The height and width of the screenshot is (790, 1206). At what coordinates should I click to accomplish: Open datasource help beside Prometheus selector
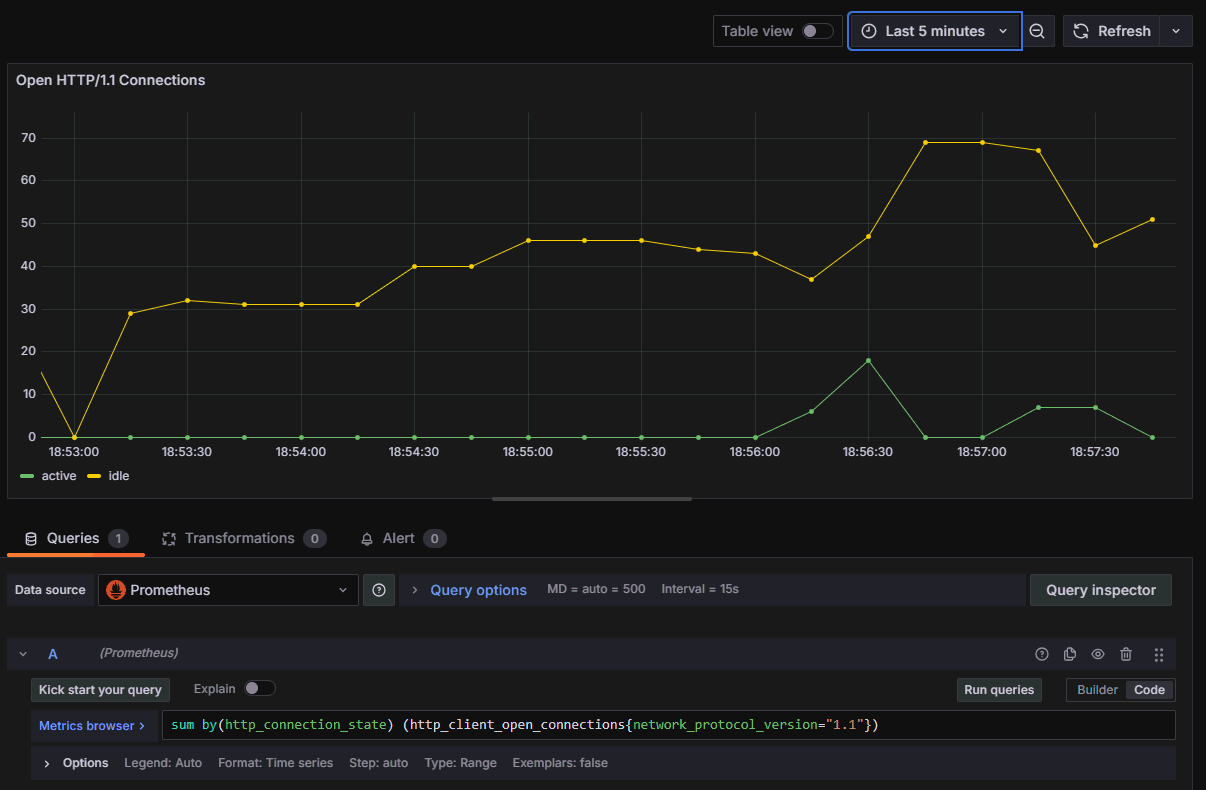pos(378,589)
